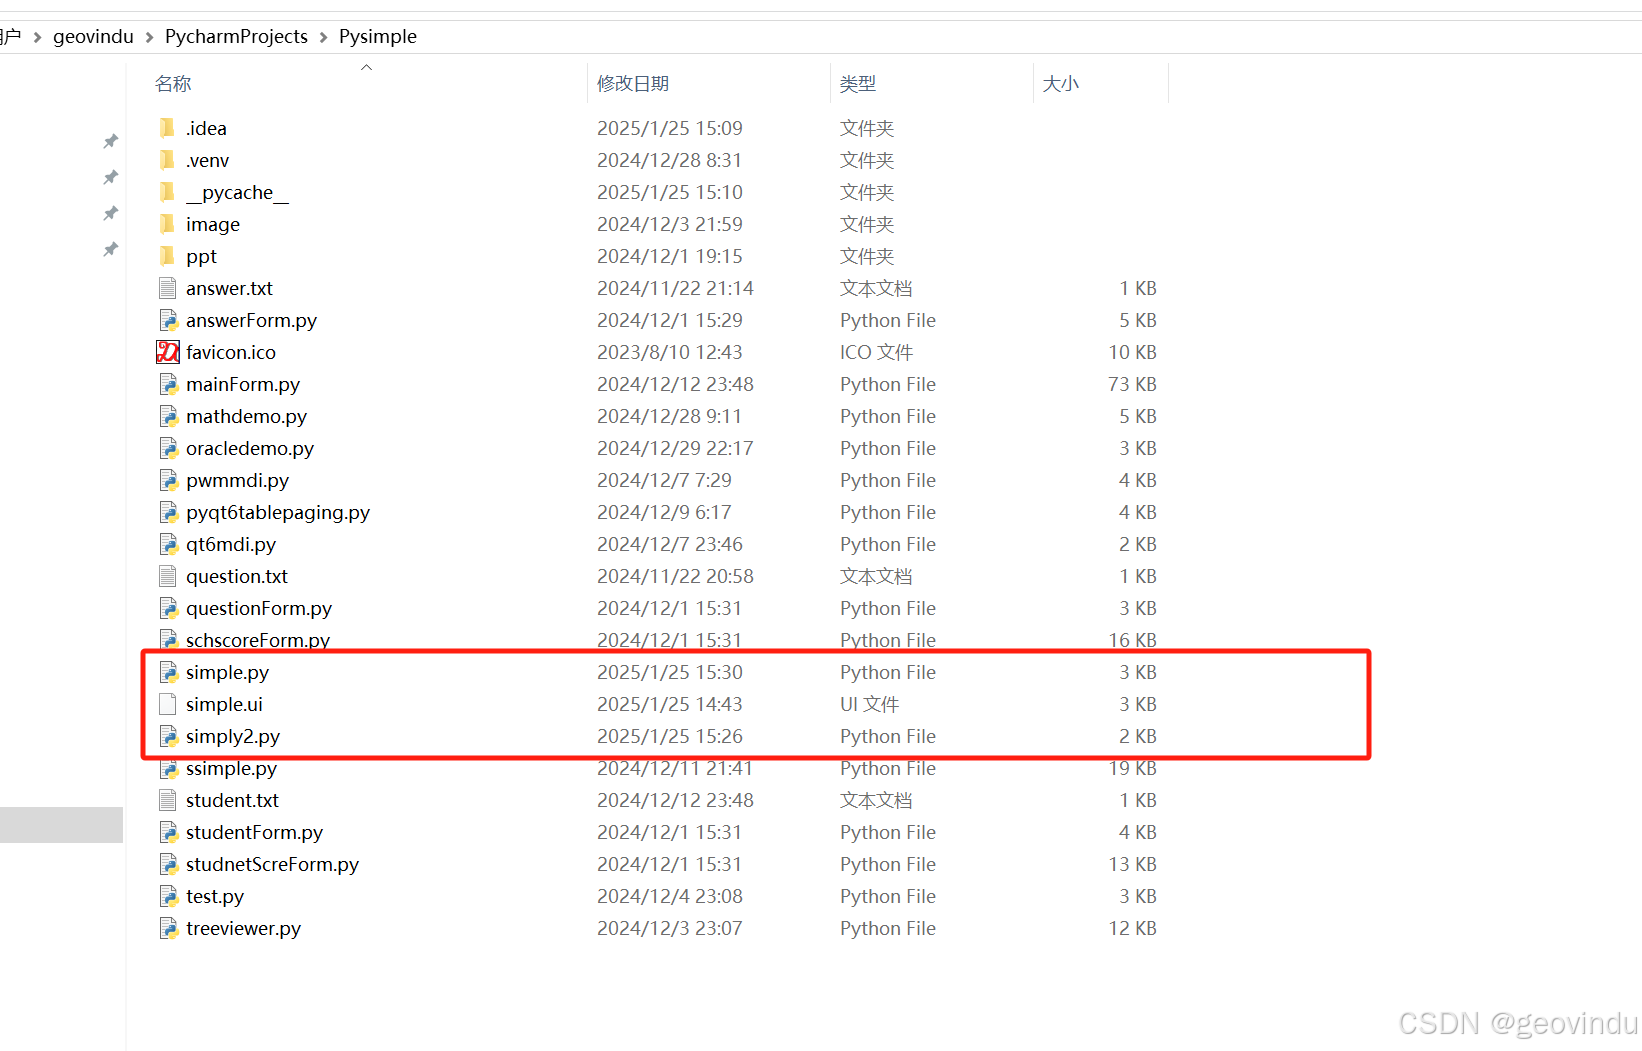Screen dimensions: 1642x1051
Task: Click the answer.txt text file icon
Action: tap(168, 288)
